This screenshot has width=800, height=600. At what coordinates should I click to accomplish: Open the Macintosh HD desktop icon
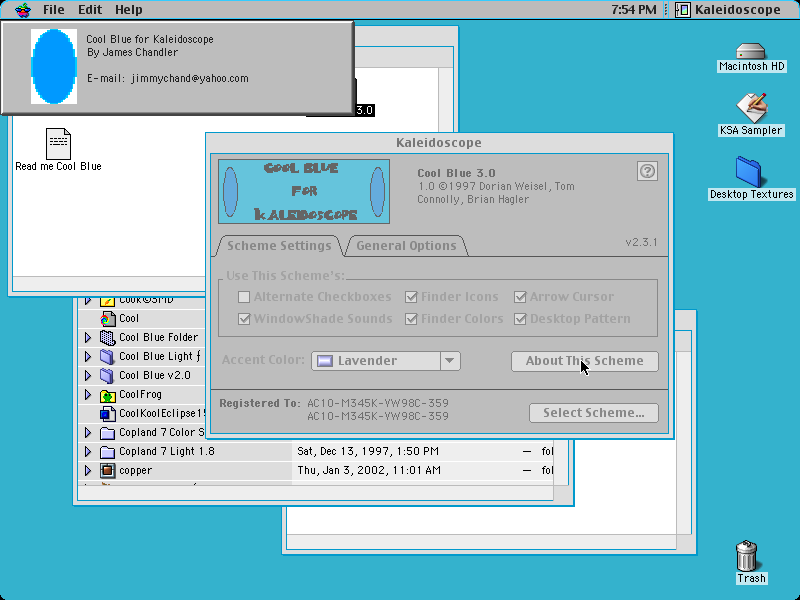pos(751,51)
